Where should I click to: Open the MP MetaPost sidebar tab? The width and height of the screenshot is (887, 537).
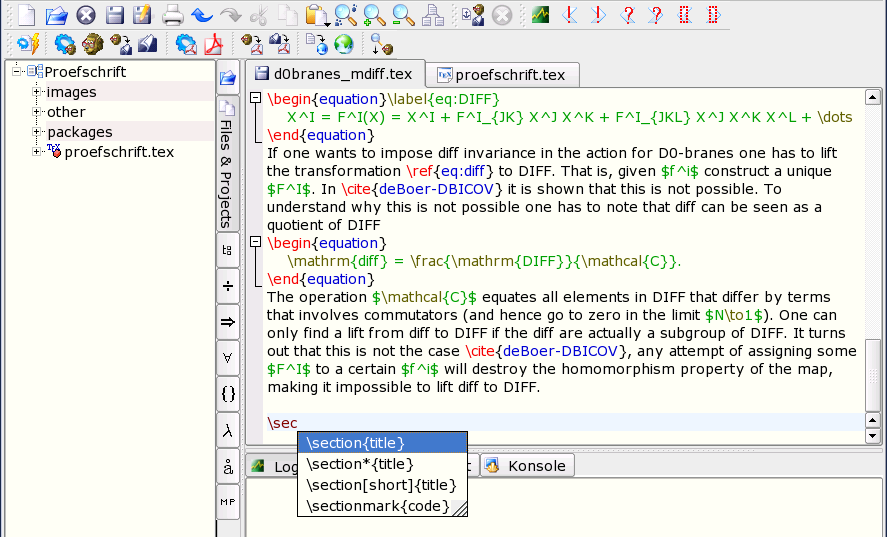[227, 502]
